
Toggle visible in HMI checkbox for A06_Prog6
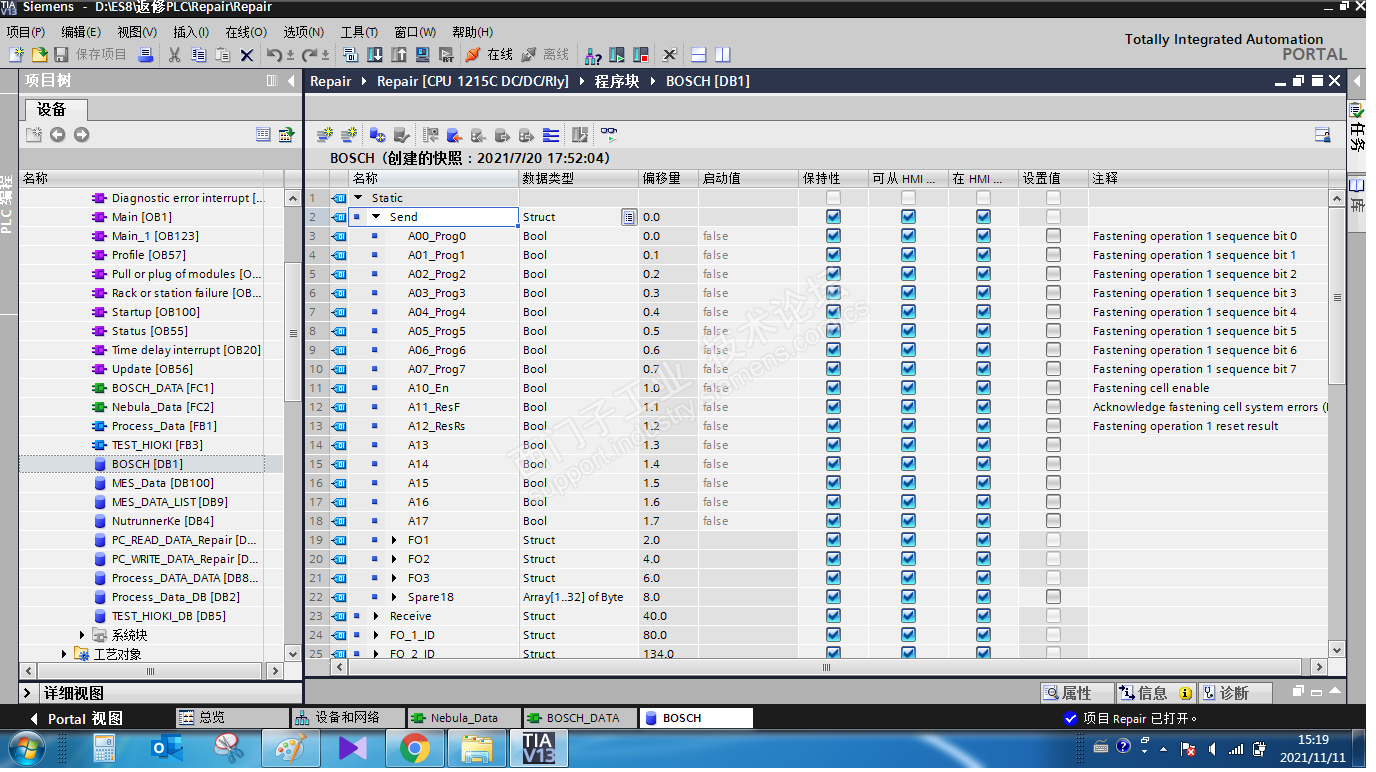pos(983,350)
